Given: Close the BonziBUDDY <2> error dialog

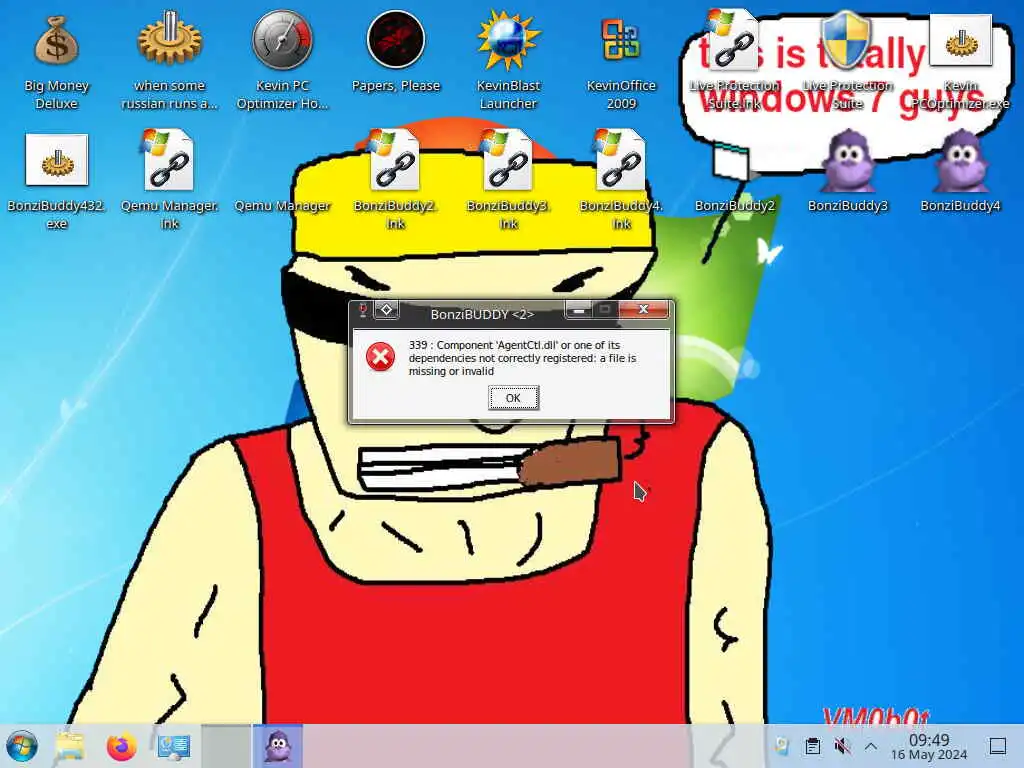Looking at the screenshot, I should pyautogui.click(x=643, y=310).
